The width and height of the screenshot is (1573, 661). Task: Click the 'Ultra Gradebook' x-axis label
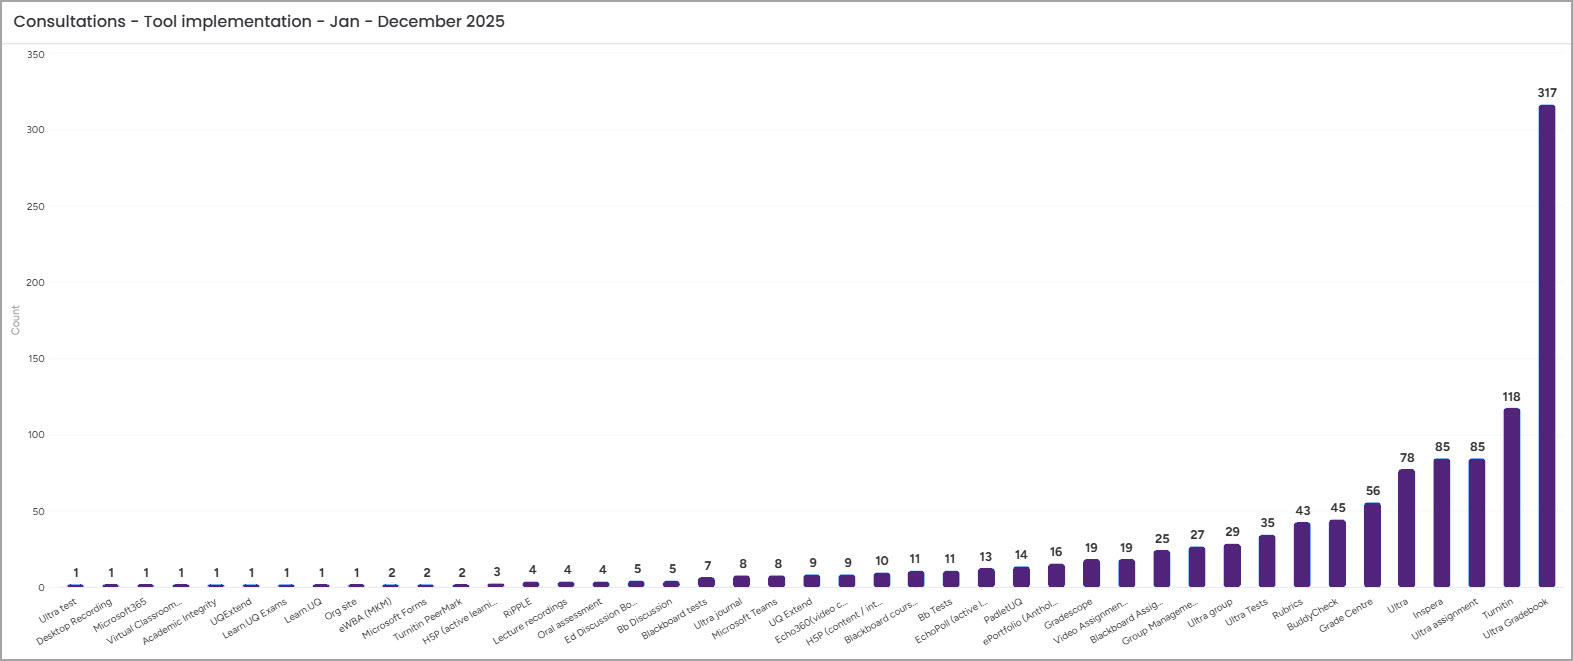coord(1516,617)
